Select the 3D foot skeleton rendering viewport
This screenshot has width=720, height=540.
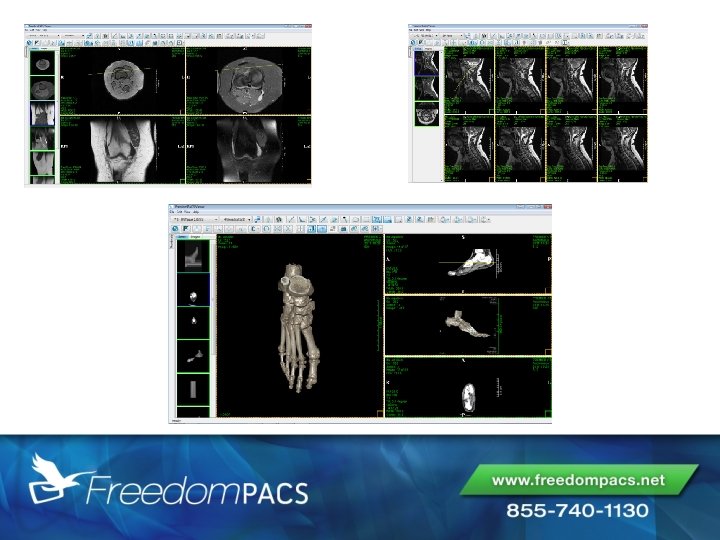[300, 326]
